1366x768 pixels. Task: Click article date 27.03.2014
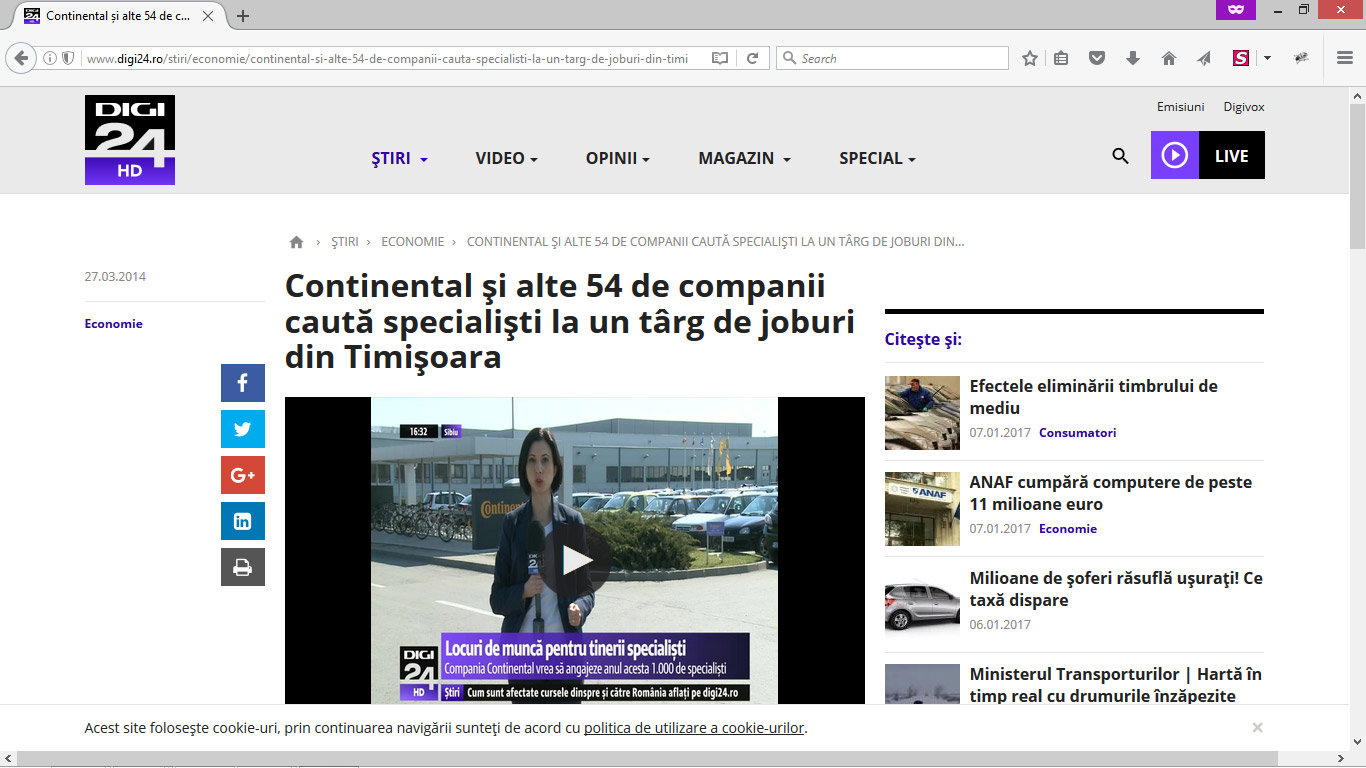coord(115,277)
